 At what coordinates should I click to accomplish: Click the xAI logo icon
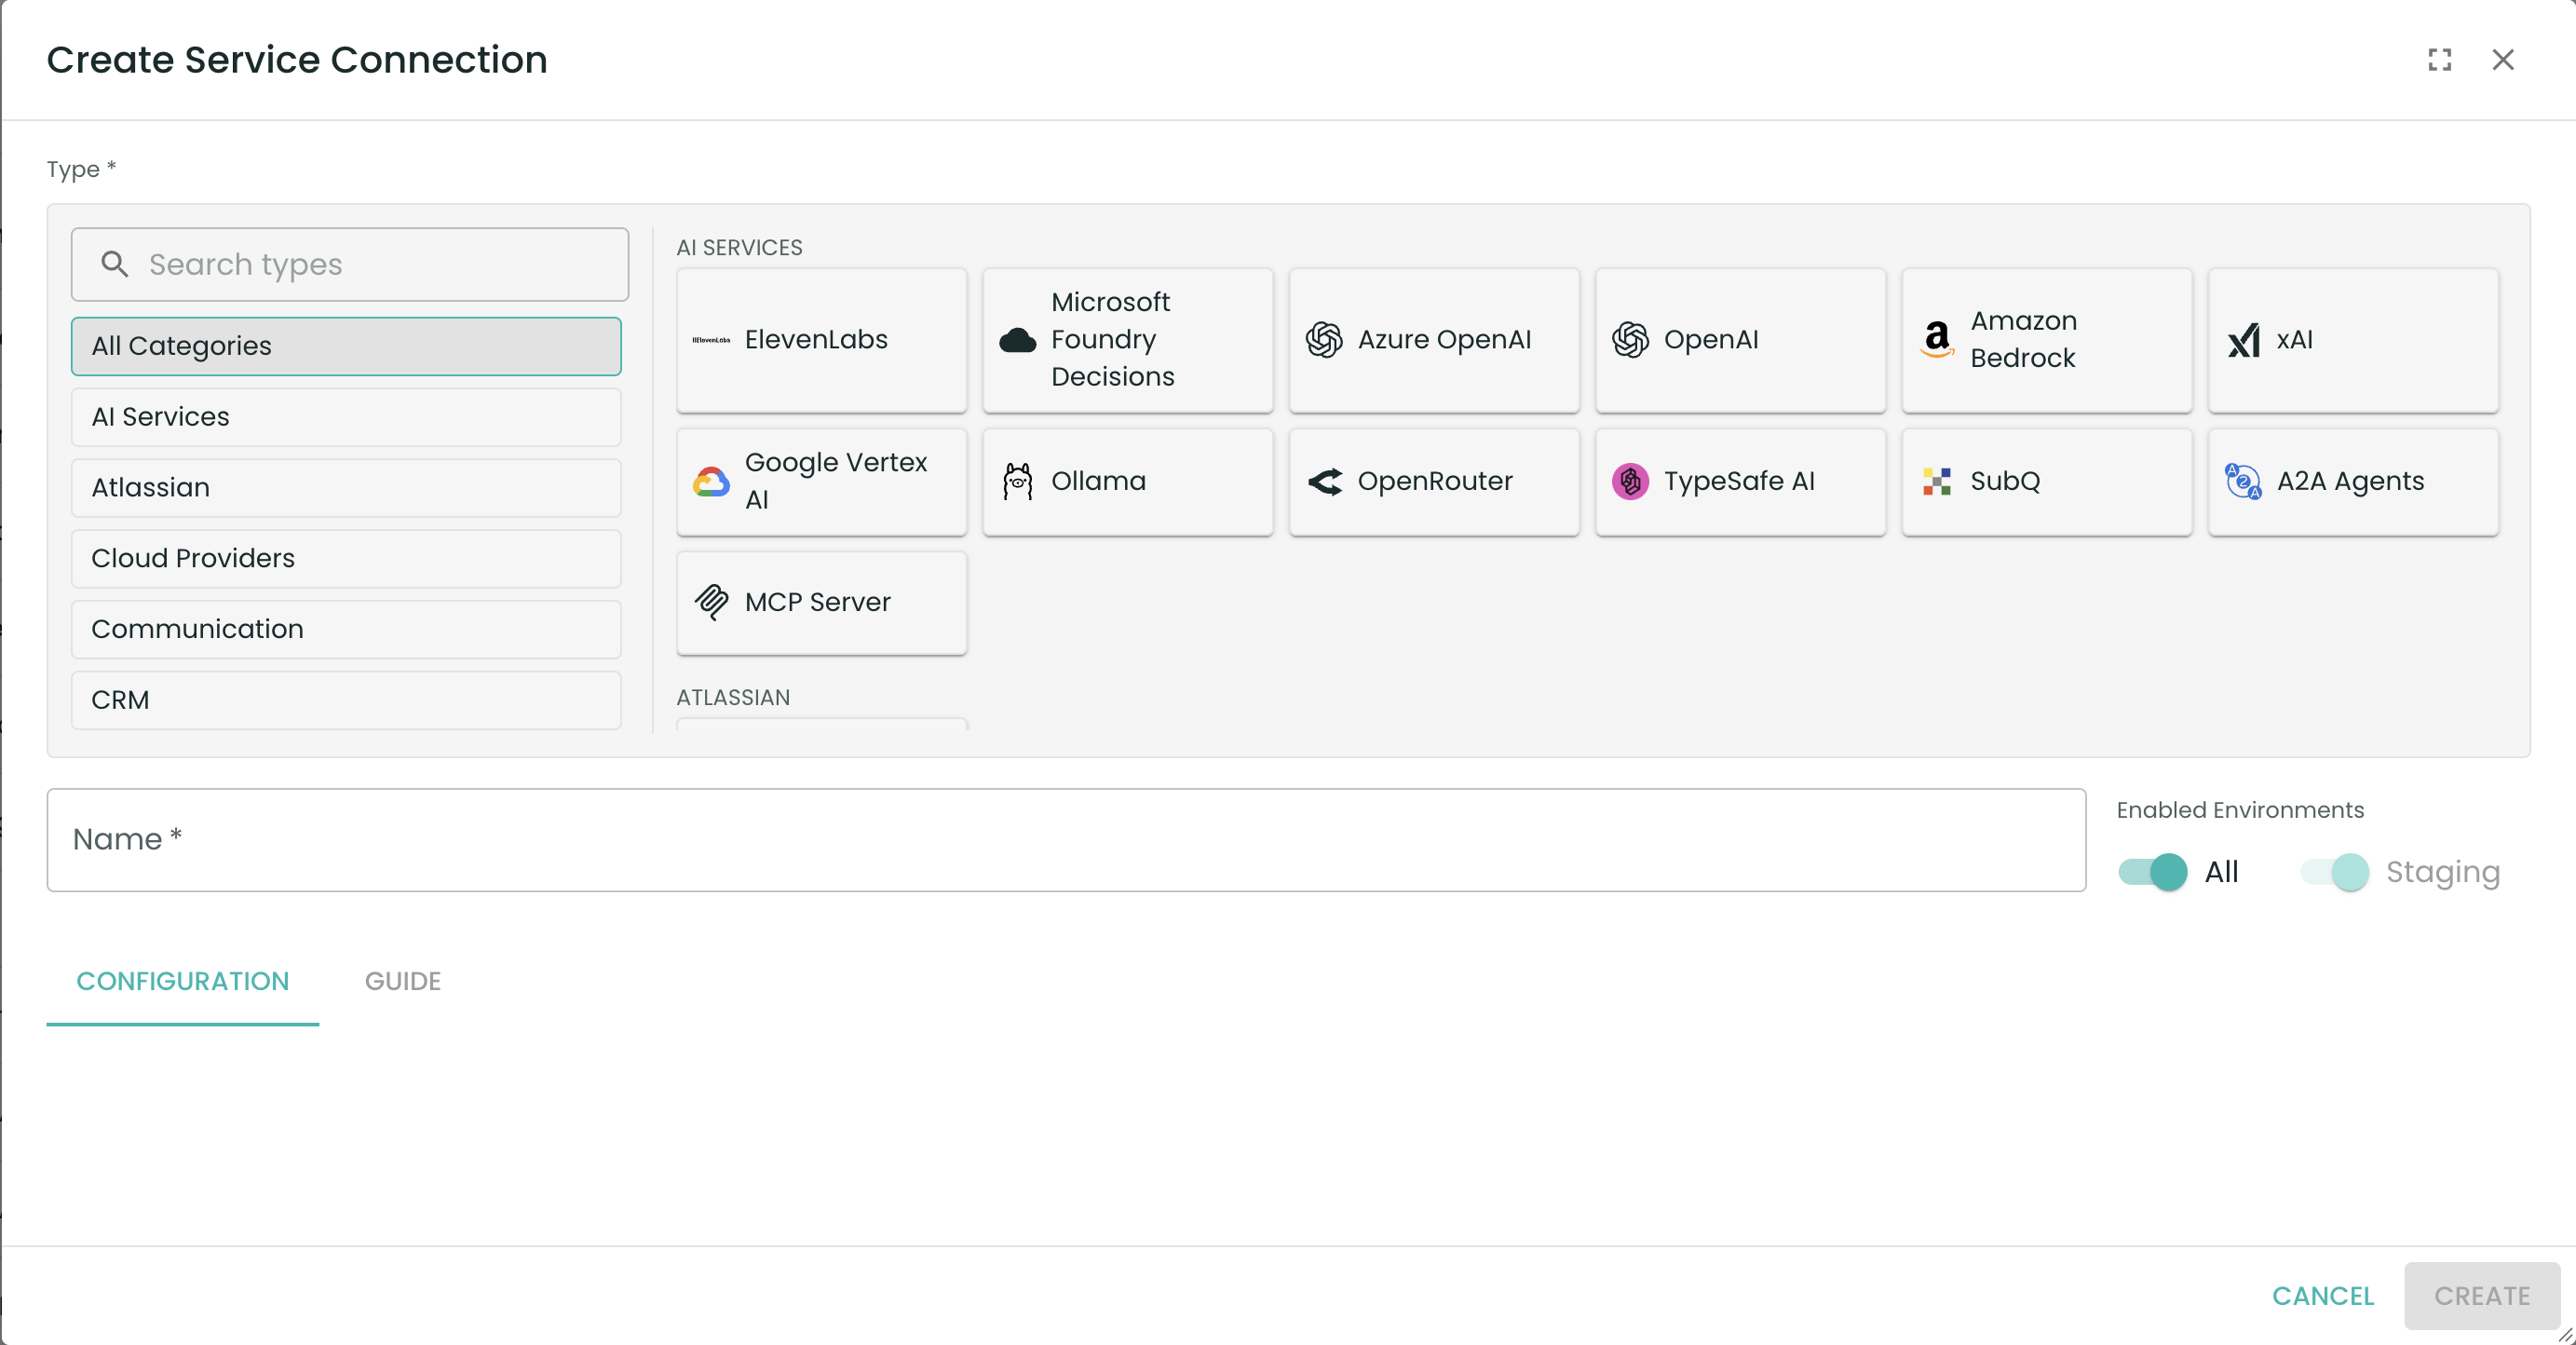2243,340
